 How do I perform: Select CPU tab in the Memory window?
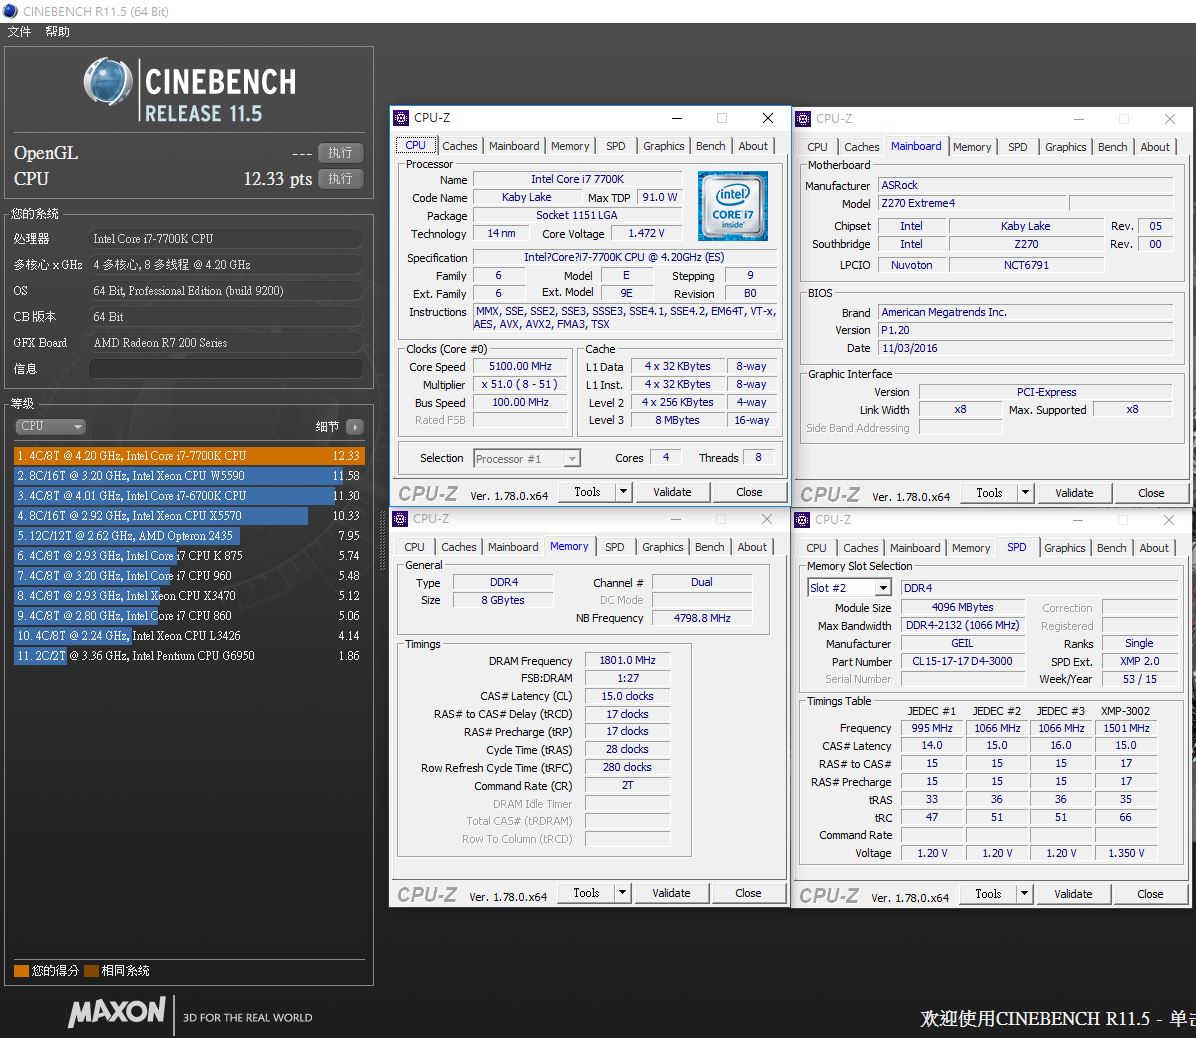(x=415, y=547)
